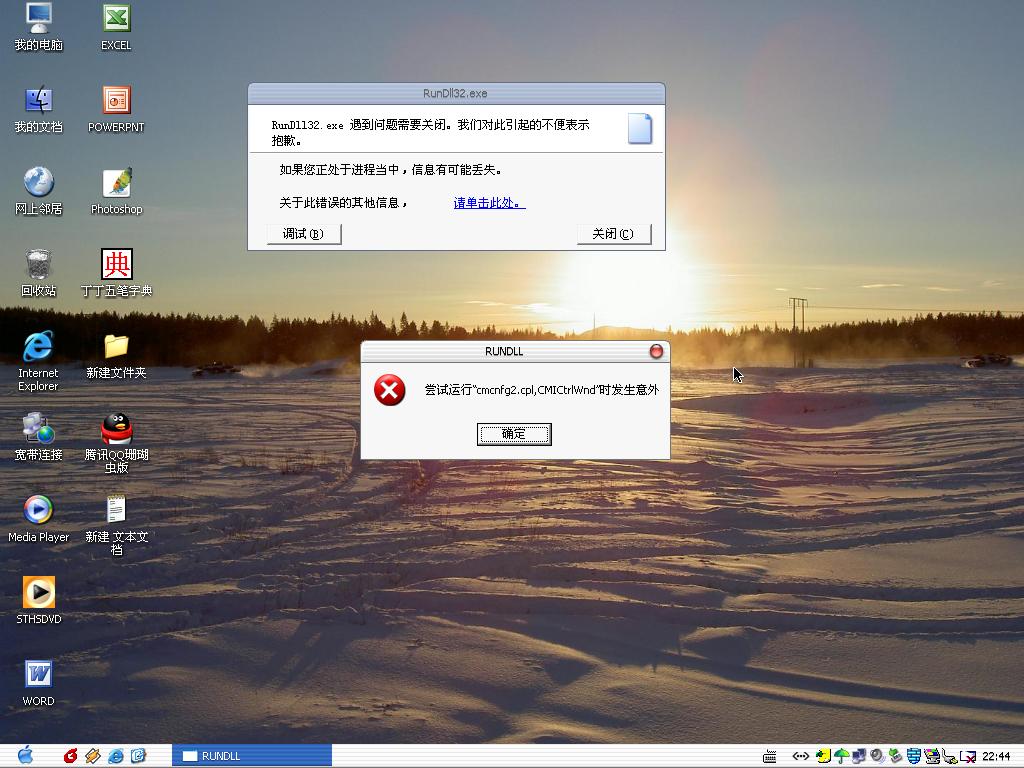The width and height of the screenshot is (1024, 768).
Task: Click the 关闭(C) close button
Action: (x=614, y=234)
